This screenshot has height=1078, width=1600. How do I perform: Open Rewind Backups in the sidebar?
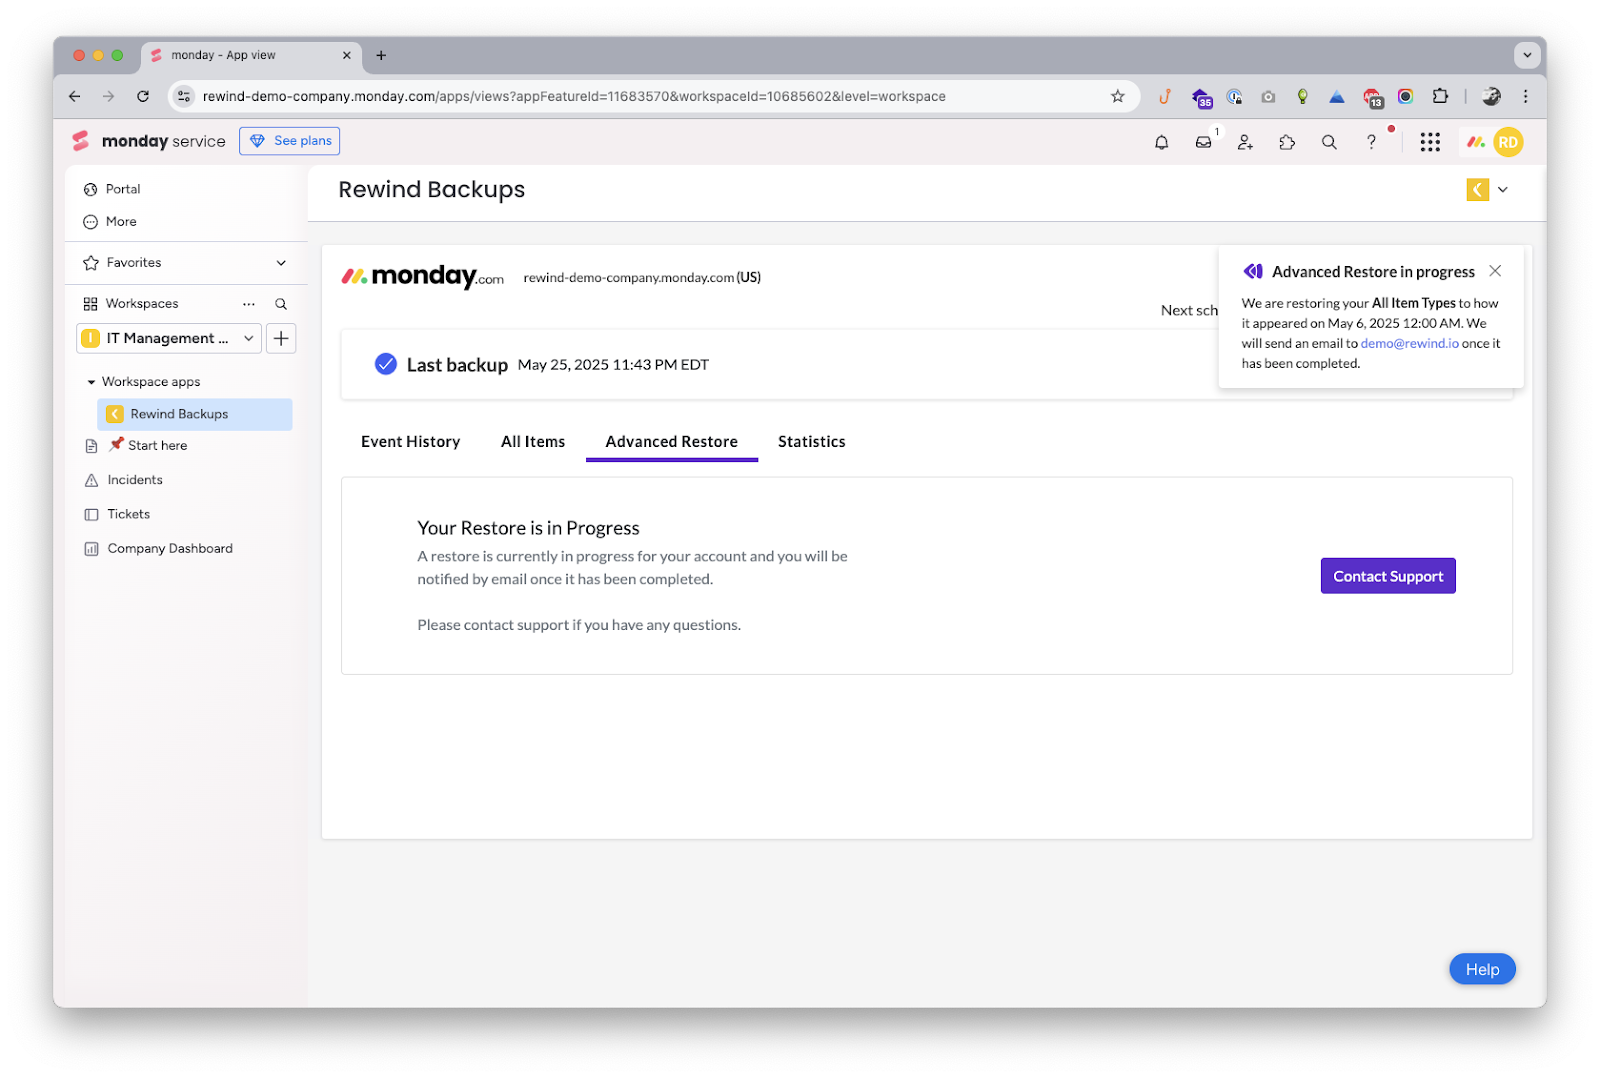pyautogui.click(x=194, y=414)
